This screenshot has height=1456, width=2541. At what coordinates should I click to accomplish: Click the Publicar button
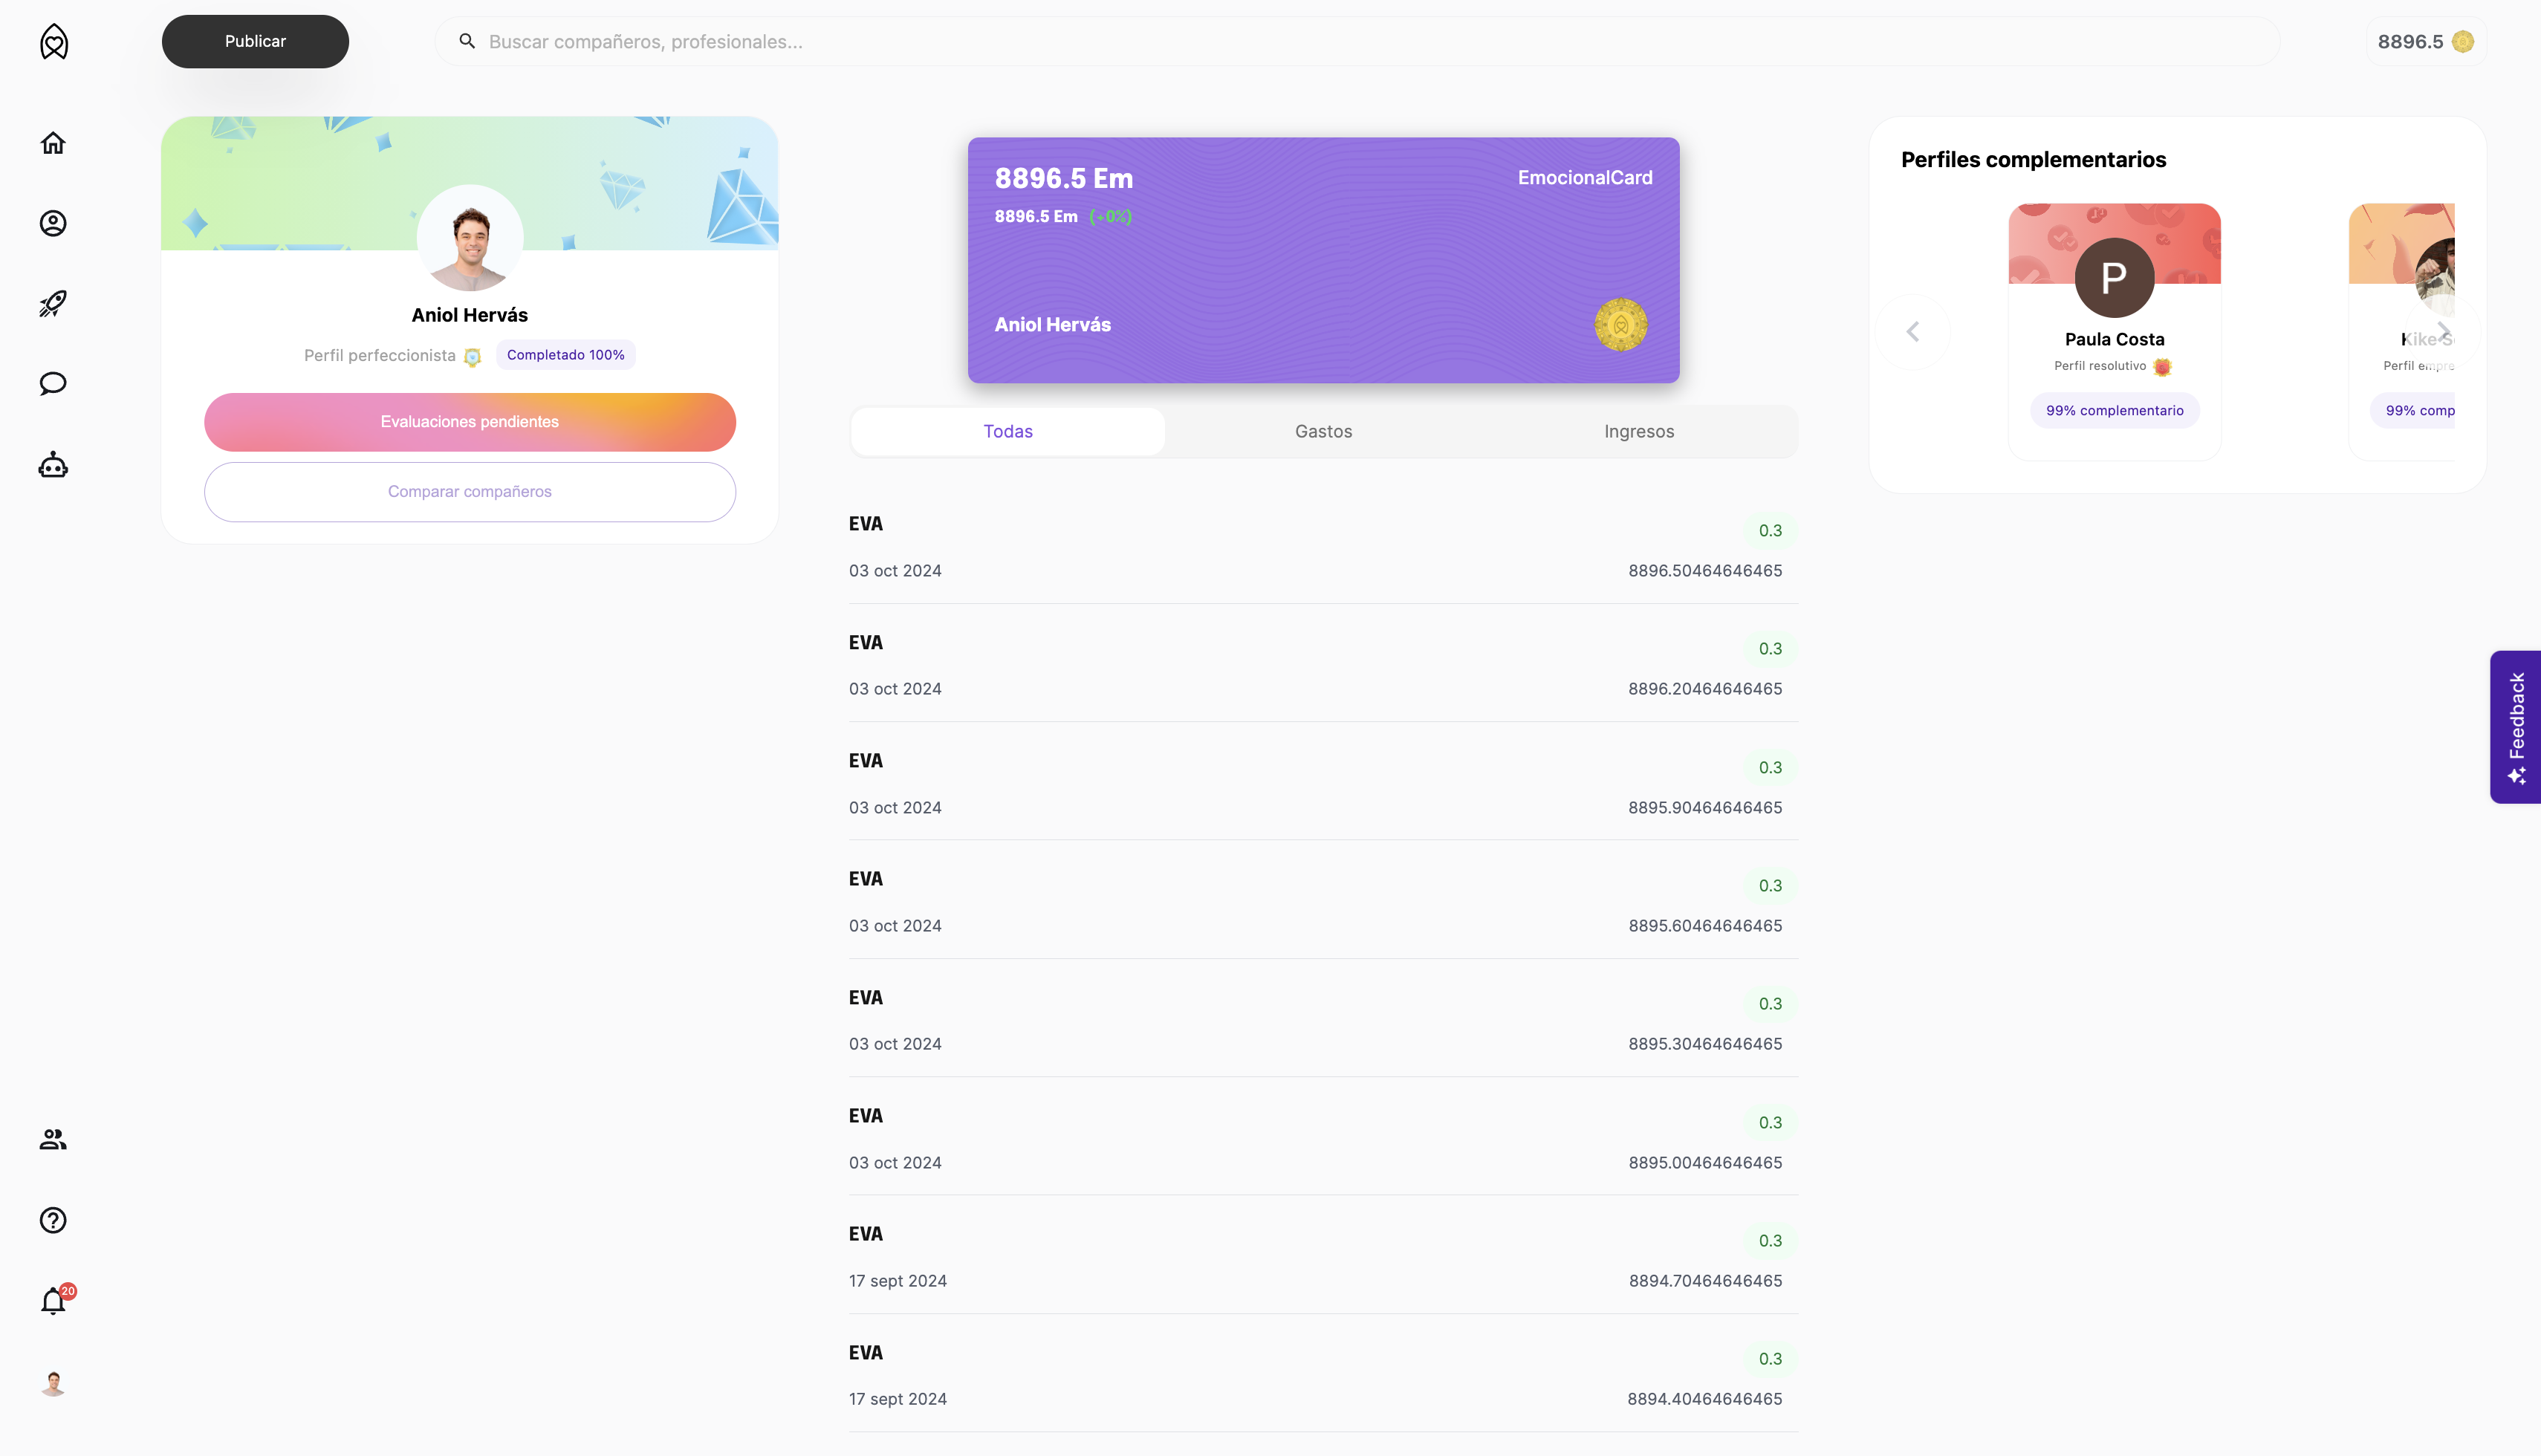(x=255, y=41)
